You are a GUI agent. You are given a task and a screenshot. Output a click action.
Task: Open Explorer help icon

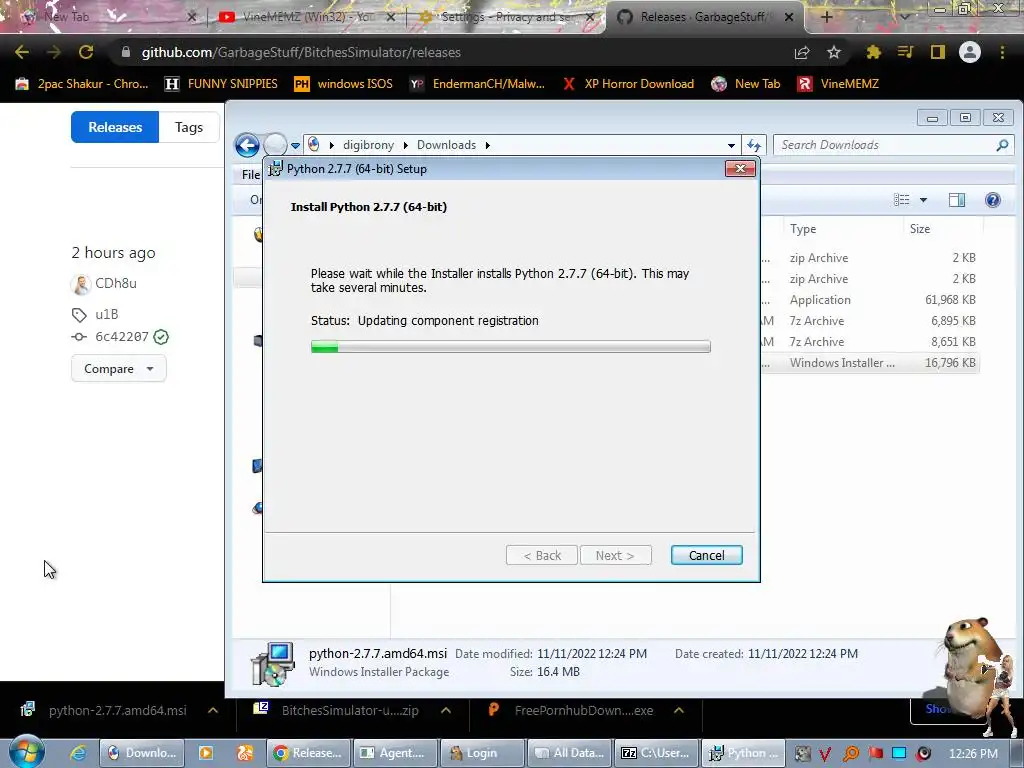pos(993,200)
